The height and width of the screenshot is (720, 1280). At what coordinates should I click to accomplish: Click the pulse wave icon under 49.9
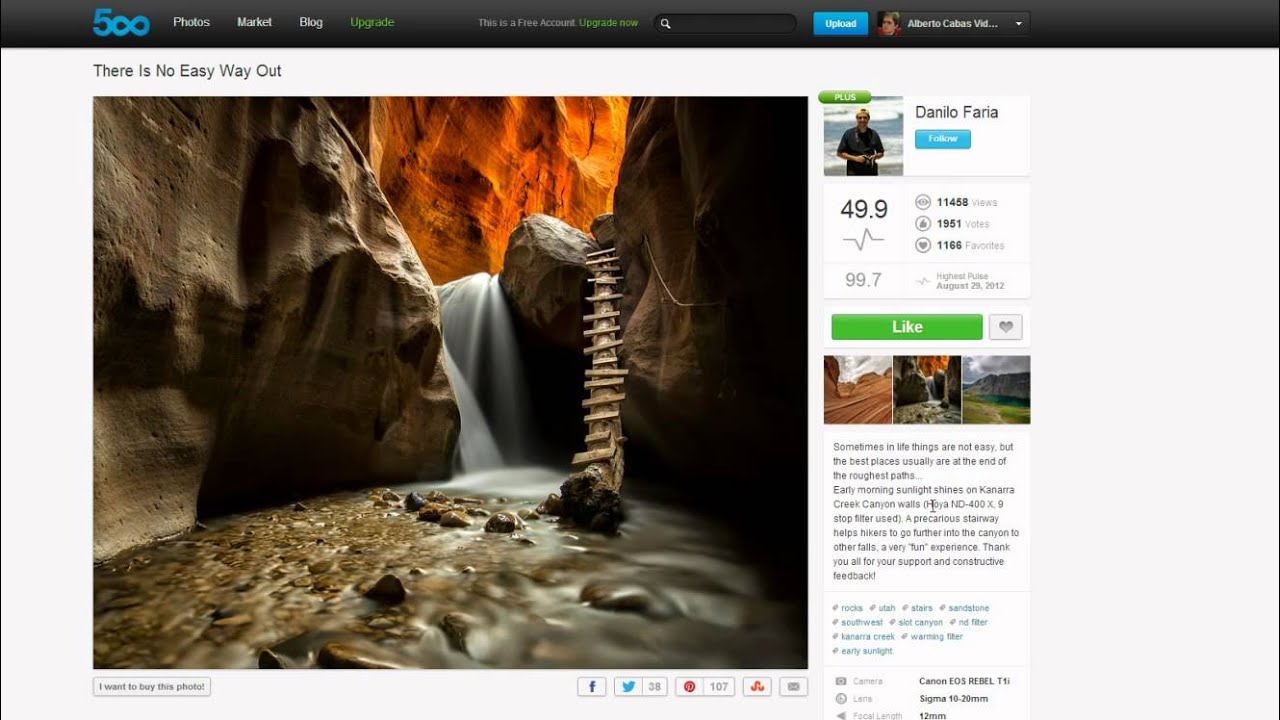coord(863,238)
